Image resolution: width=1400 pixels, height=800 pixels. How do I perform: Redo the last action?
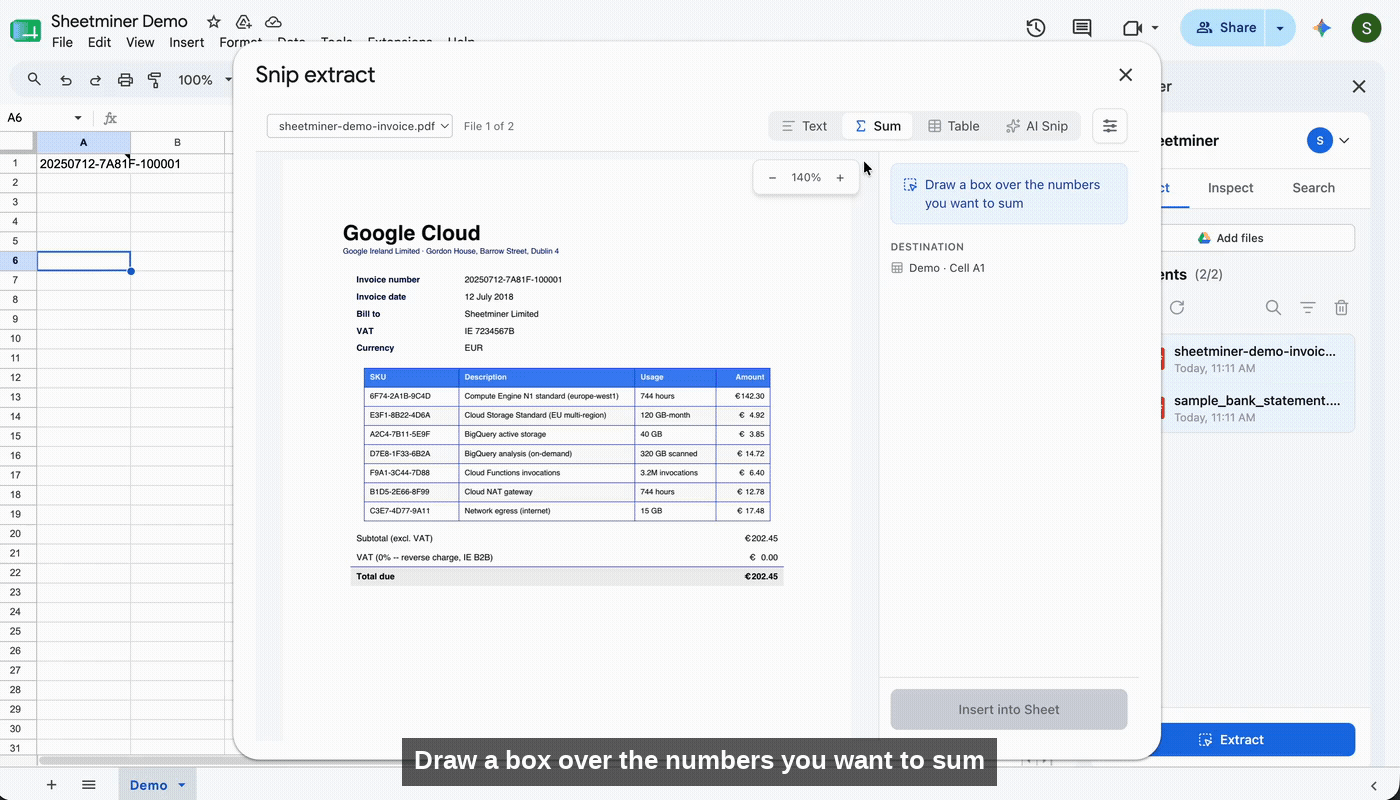95,80
